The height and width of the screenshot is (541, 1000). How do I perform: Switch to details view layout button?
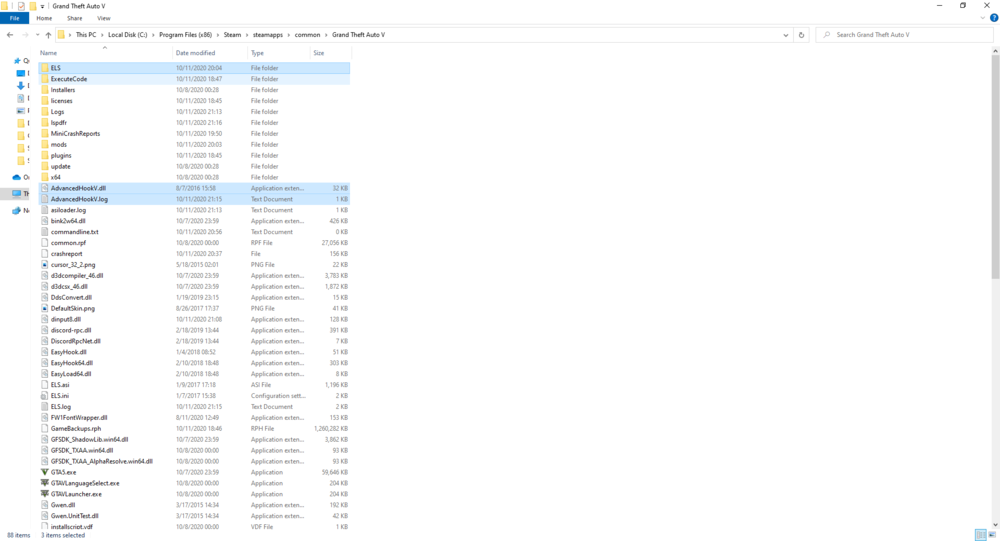(x=981, y=535)
